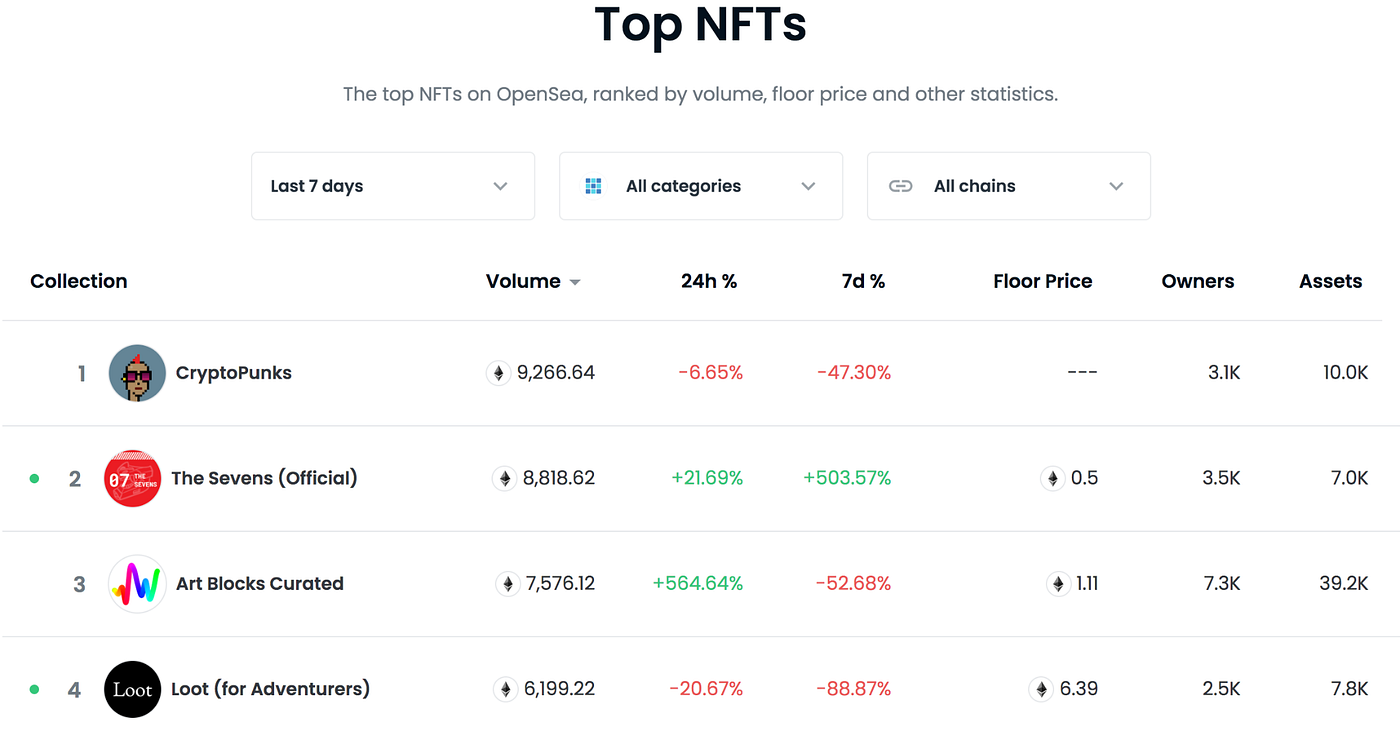1400x737 pixels.
Task: Click Loot volume value 6,199.22
Action: click(560, 689)
